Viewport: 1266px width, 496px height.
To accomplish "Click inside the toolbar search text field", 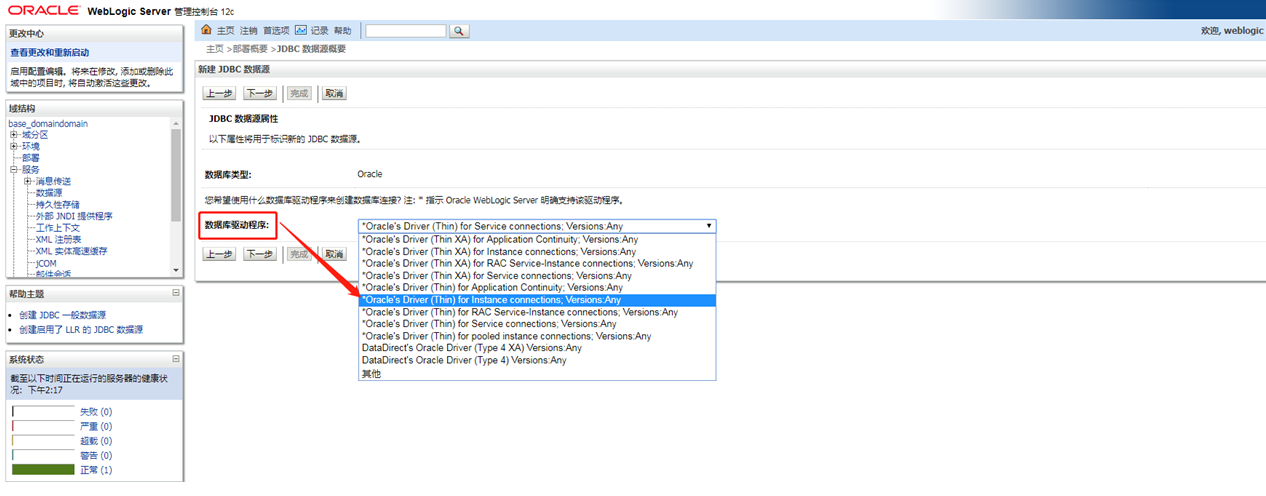I will click(x=405, y=31).
